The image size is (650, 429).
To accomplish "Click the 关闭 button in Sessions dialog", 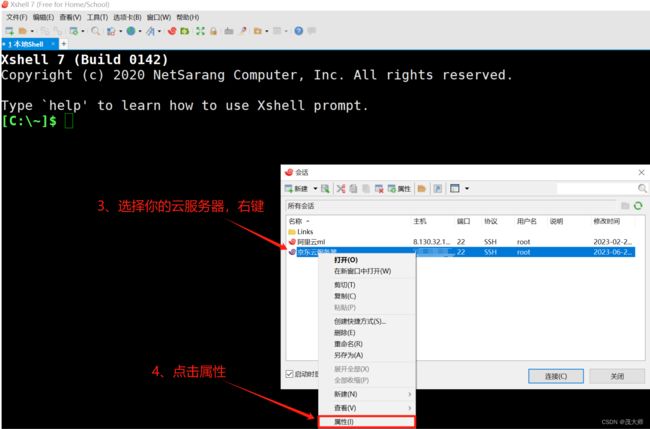I will (617, 376).
